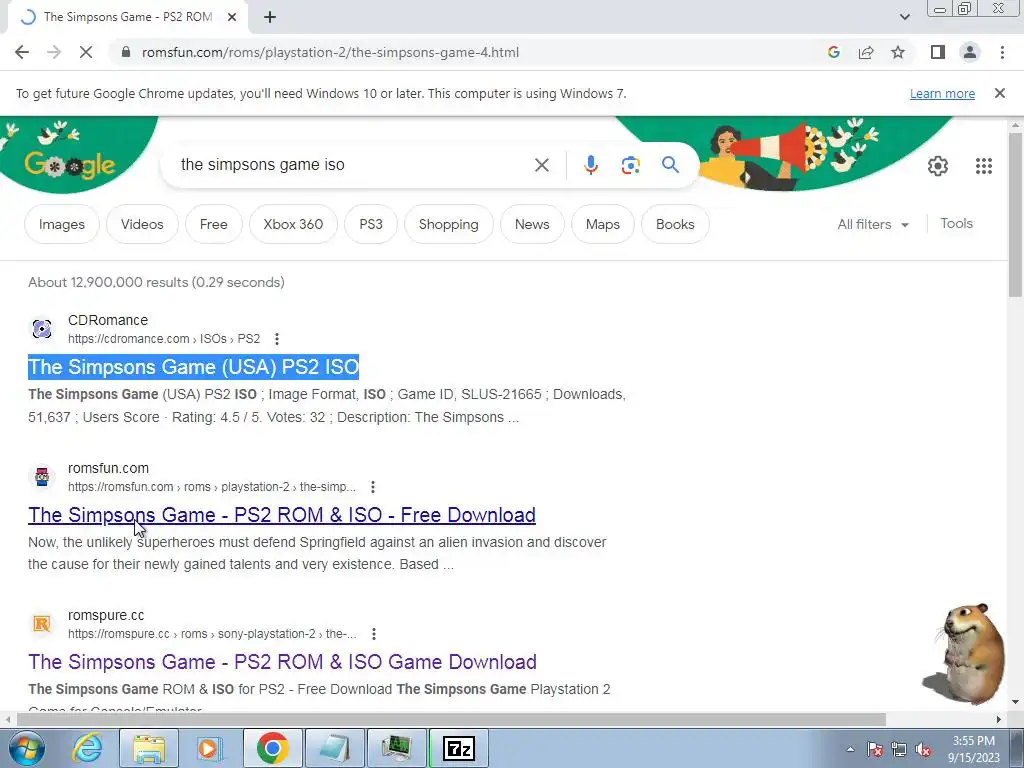The height and width of the screenshot is (768, 1024).
Task: Open the search Tools button
Action: click(x=956, y=223)
